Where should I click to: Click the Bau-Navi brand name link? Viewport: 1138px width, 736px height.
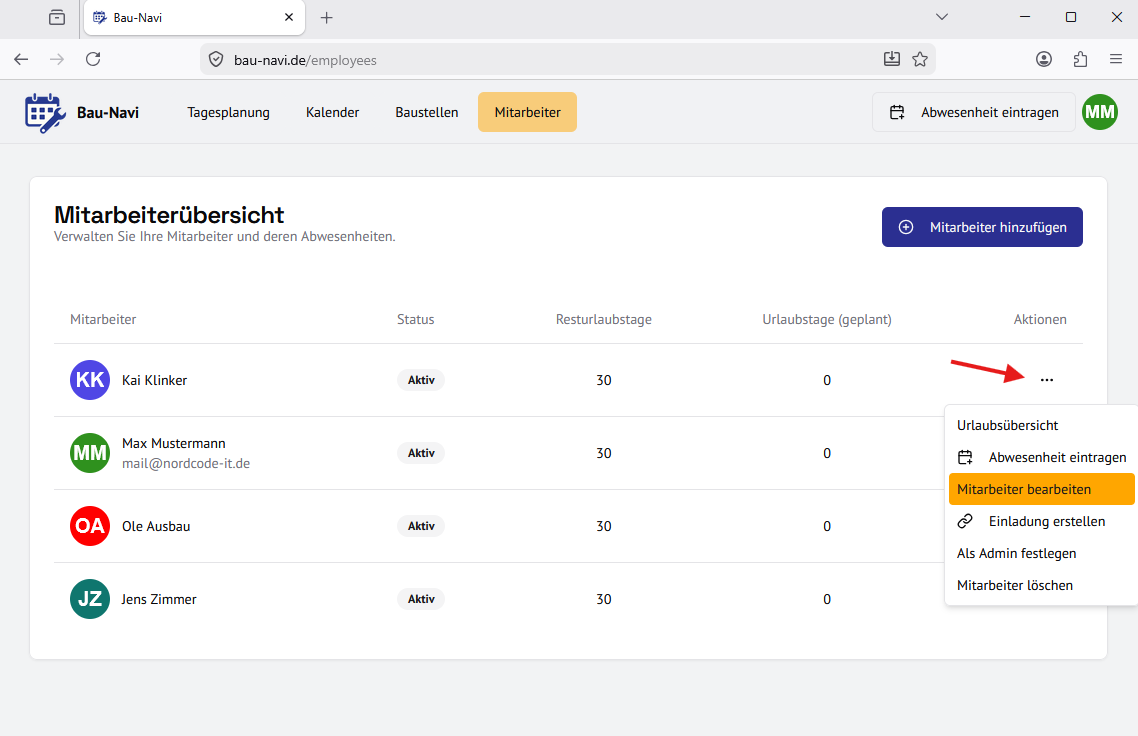(108, 113)
